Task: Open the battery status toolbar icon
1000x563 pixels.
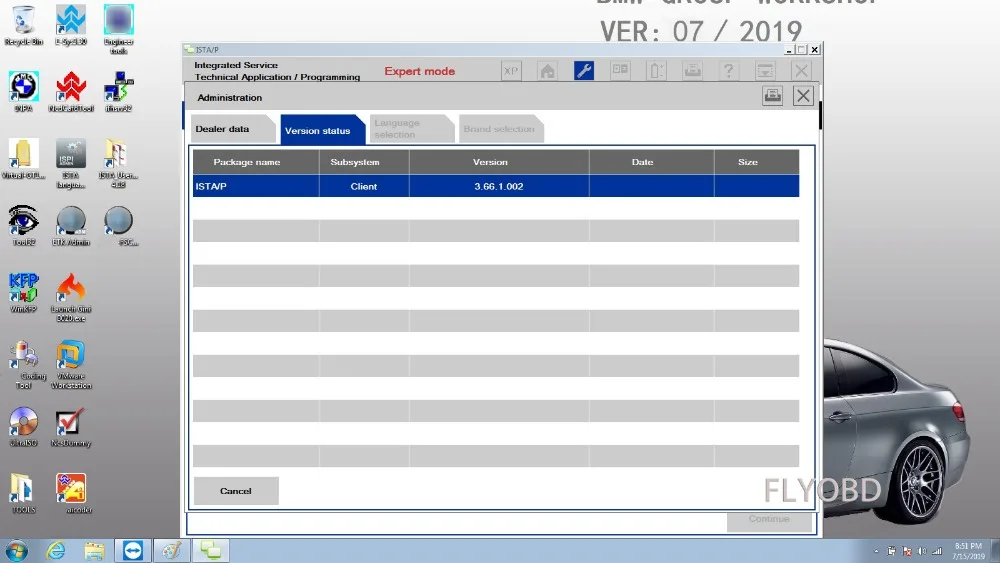Action: (x=656, y=71)
